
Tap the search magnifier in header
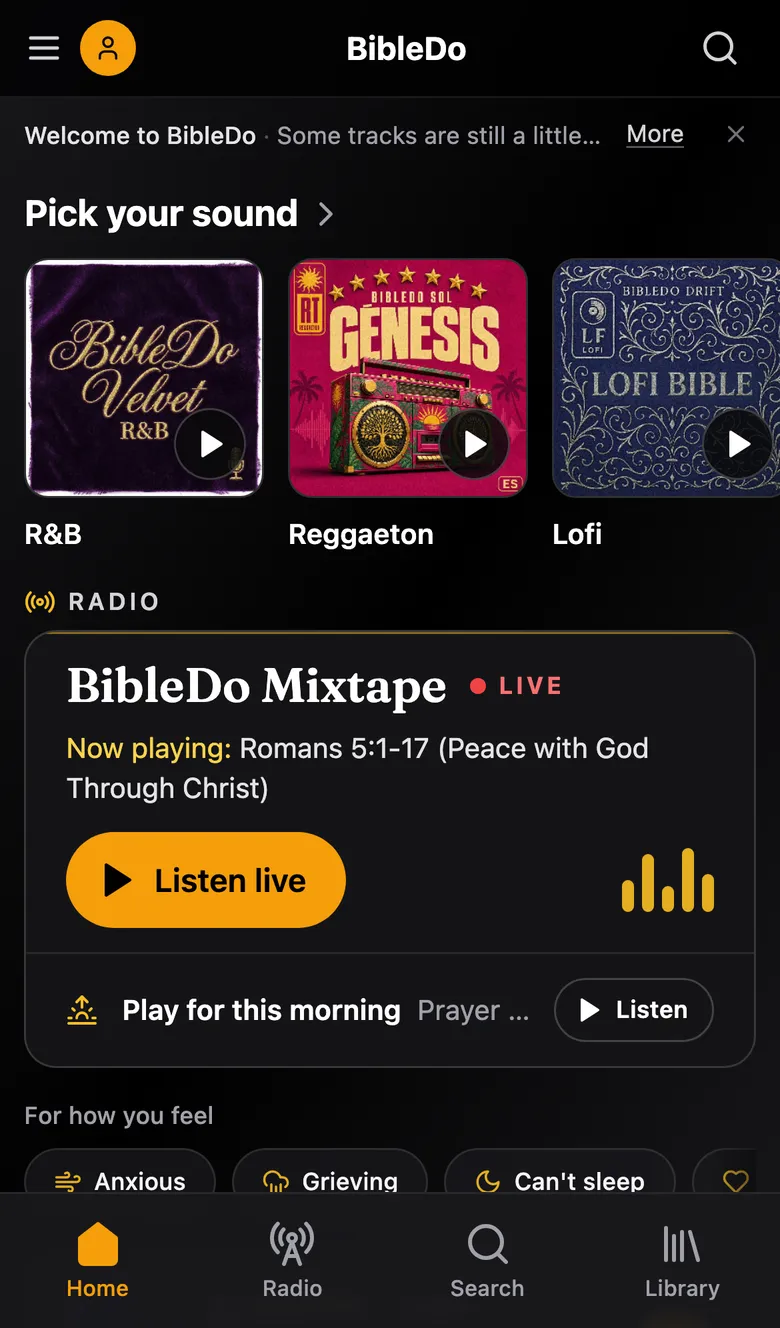(x=719, y=48)
